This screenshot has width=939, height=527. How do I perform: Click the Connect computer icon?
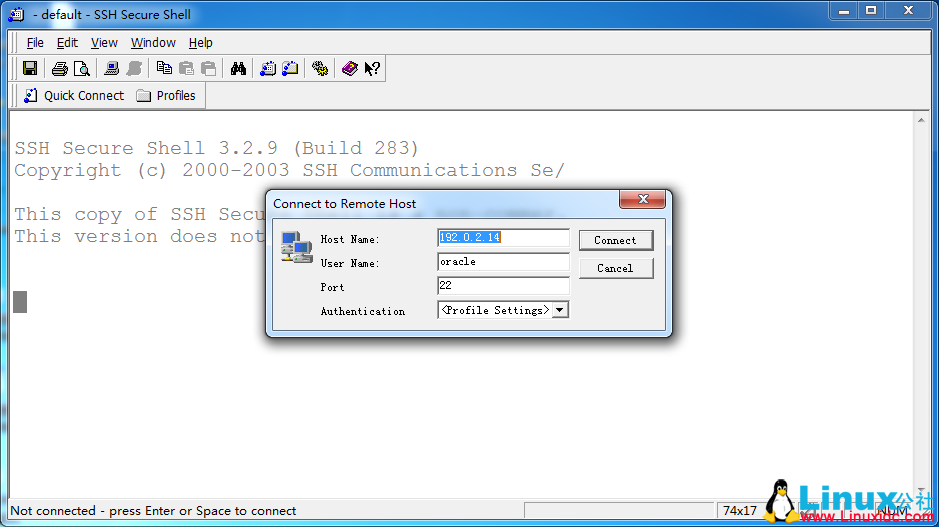[x=111, y=68]
